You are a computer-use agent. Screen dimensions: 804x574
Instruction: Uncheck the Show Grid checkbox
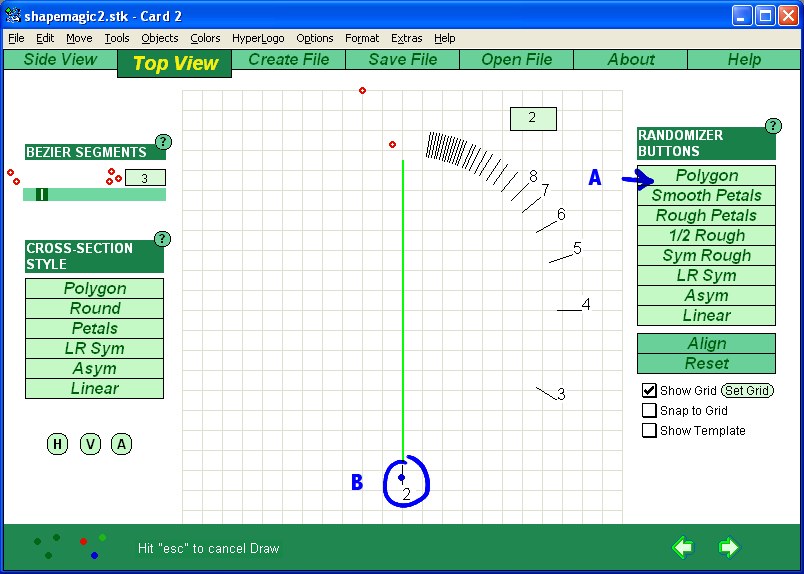(650, 391)
